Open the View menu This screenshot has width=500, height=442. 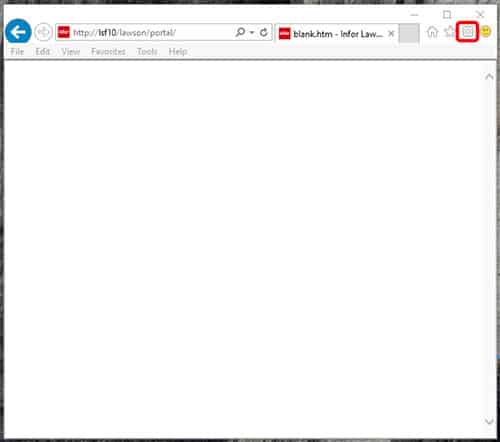coord(71,52)
